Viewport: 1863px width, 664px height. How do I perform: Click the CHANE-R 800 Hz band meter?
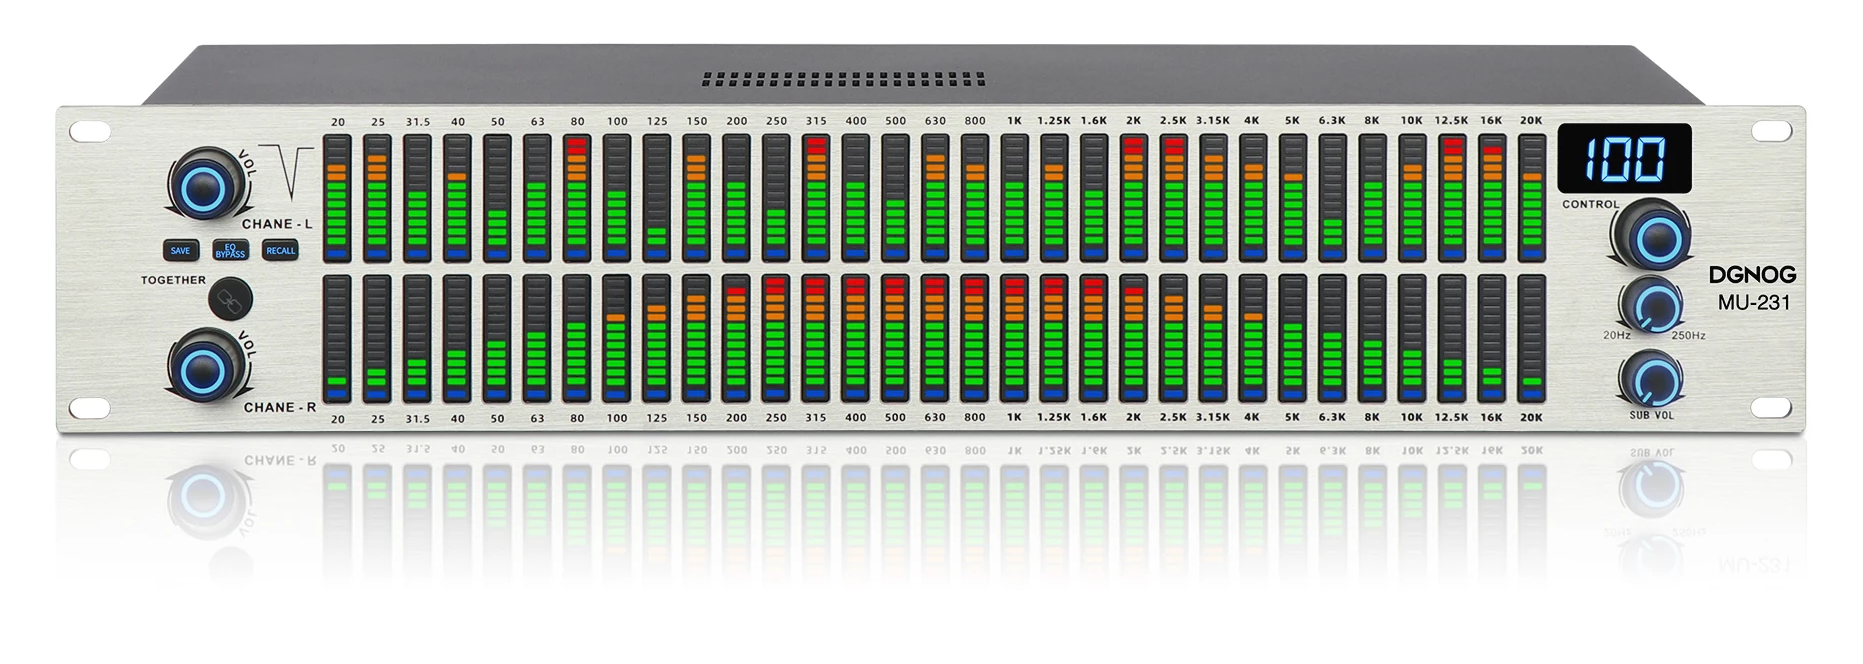(975, 339)
